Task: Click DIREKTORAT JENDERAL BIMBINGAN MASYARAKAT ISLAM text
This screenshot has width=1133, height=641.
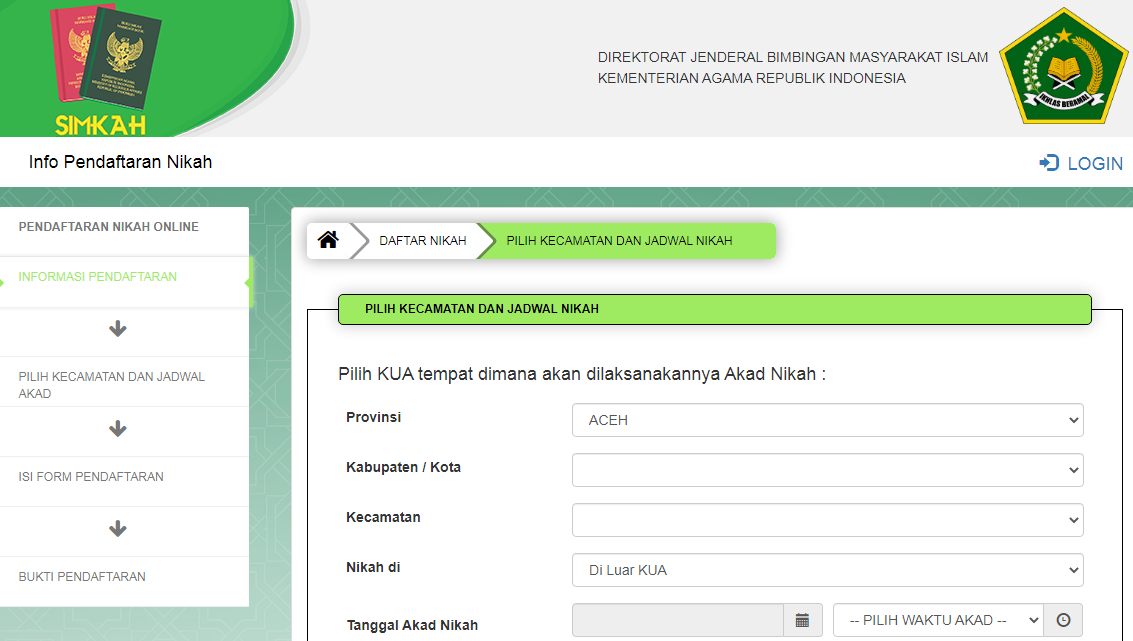Action: (x=793, y=57)
